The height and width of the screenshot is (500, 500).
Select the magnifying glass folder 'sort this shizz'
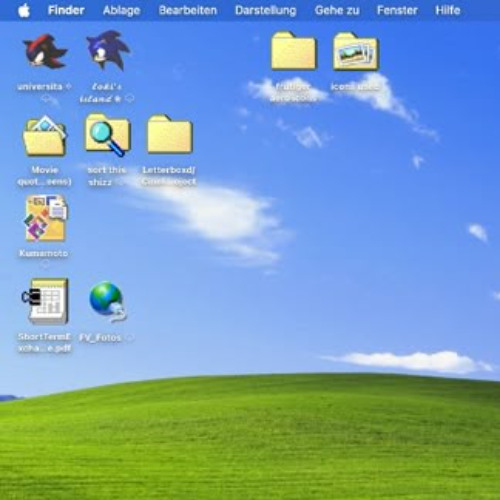pyautogui.click(x=107, y=135)
